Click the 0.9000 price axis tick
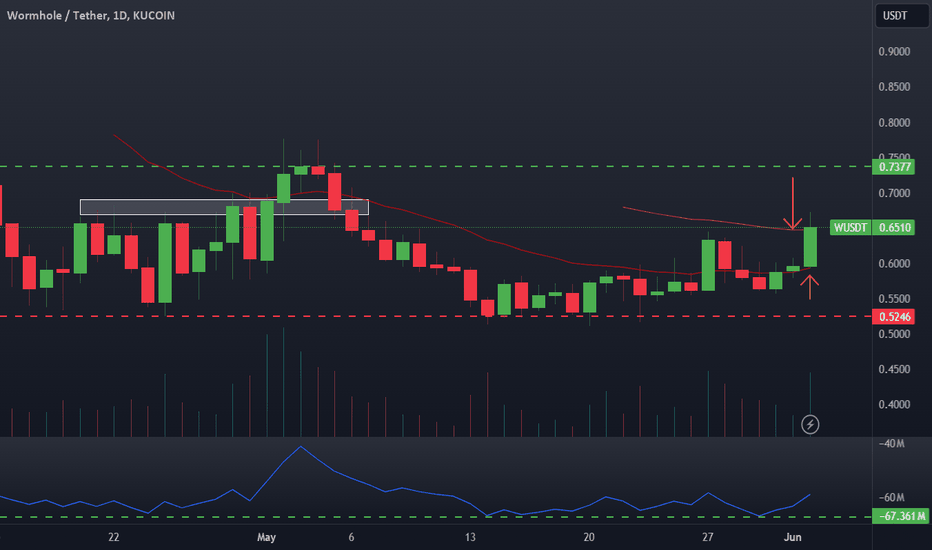Screen dimensions: 932x550 click(894, 52)
